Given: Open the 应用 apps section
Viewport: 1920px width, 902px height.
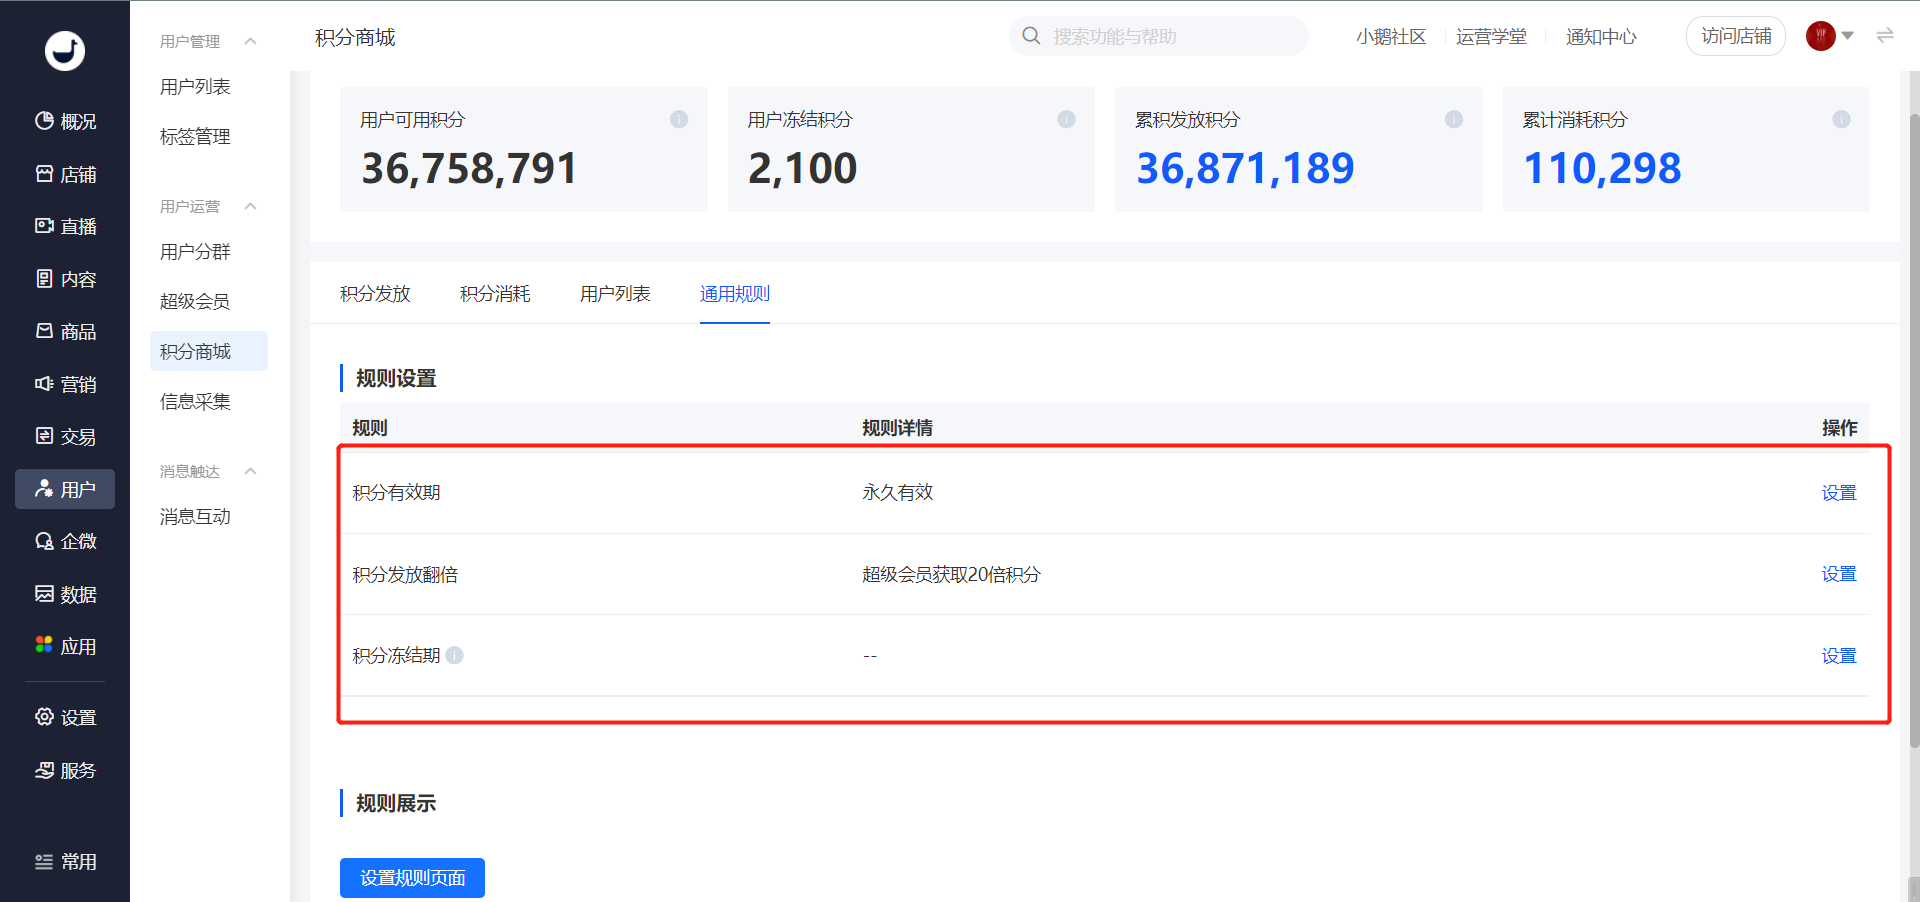Looking at the screenshot, I should [65, 646].
